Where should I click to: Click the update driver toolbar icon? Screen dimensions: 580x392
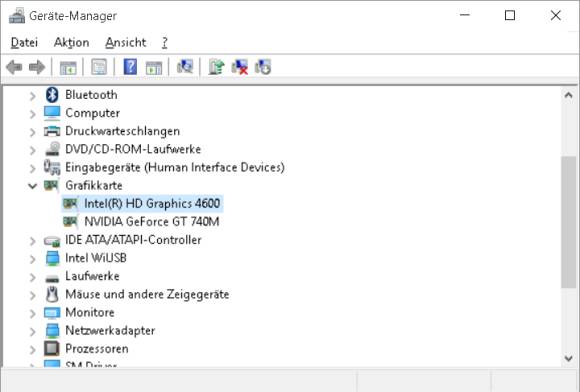[x=216, y=67]
